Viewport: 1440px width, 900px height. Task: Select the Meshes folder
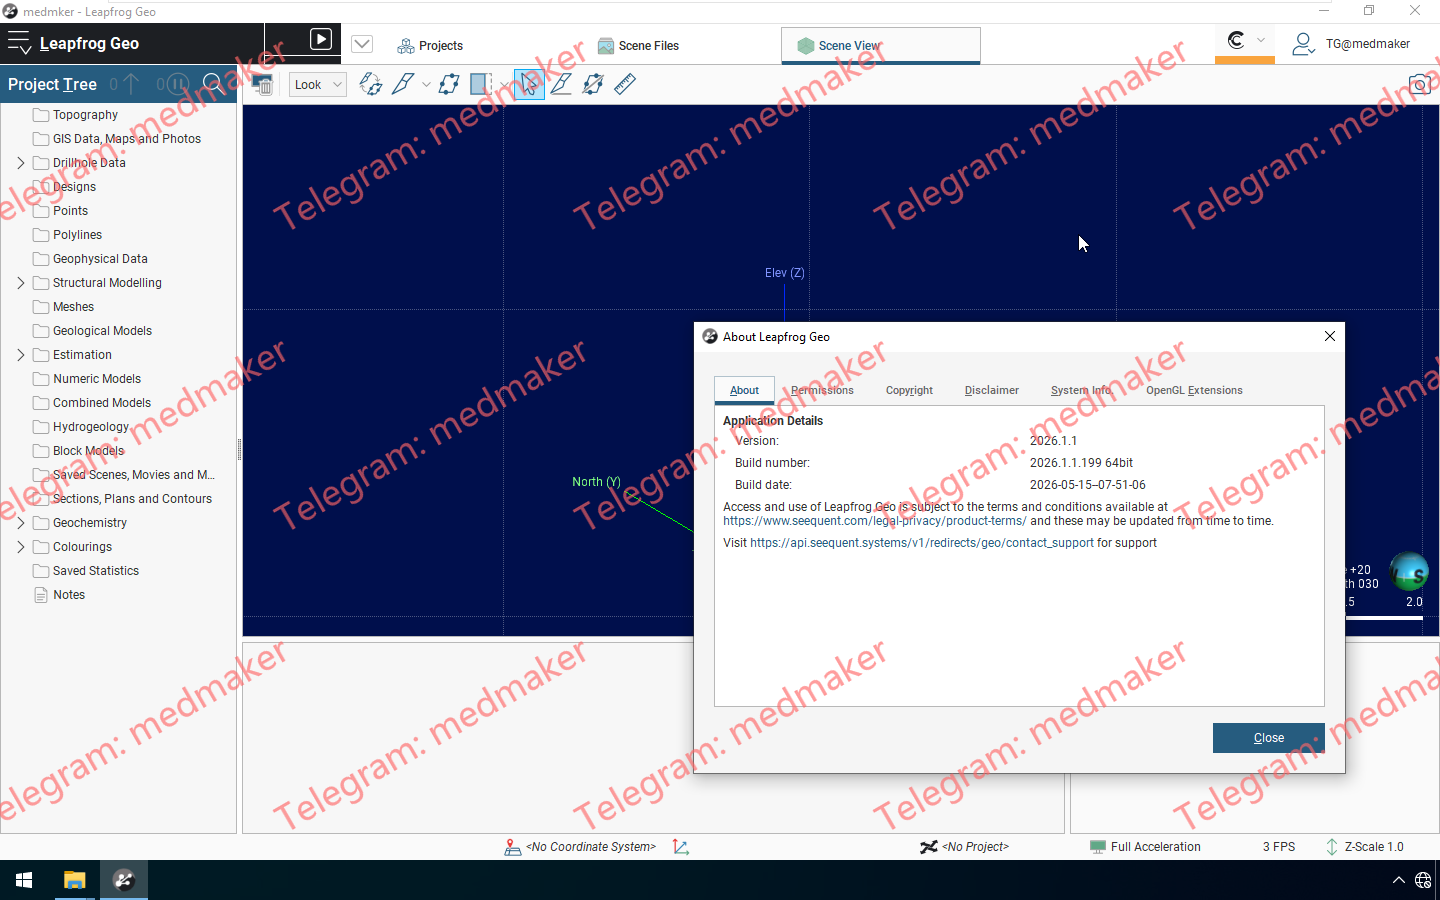(73, 307)
